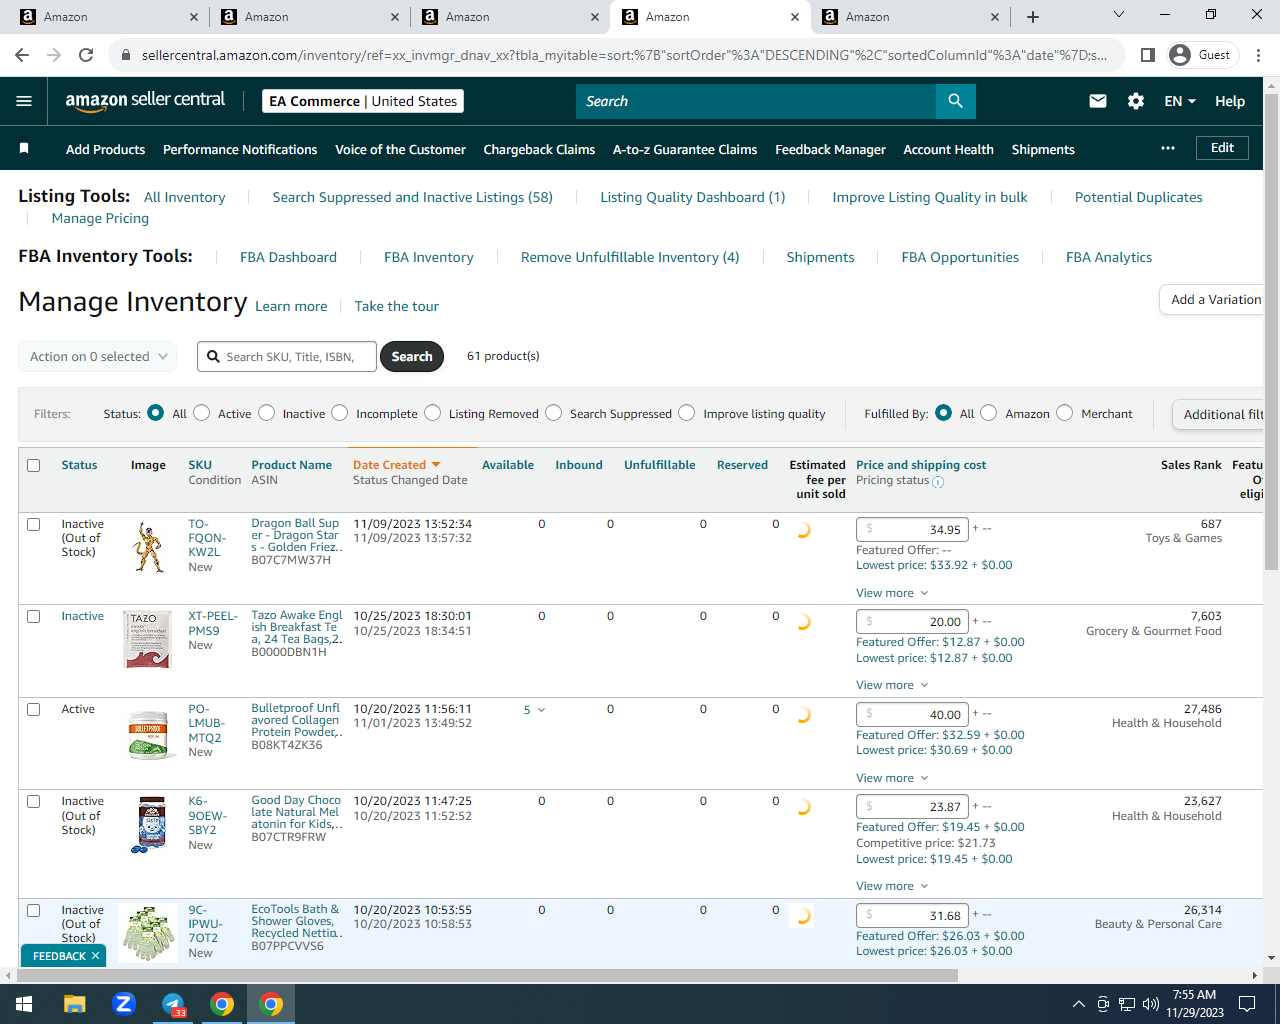This screenshot has height=1024, width=1280.
Task: Click the volume icon in system tray
Action: tap(1151, 1004)
